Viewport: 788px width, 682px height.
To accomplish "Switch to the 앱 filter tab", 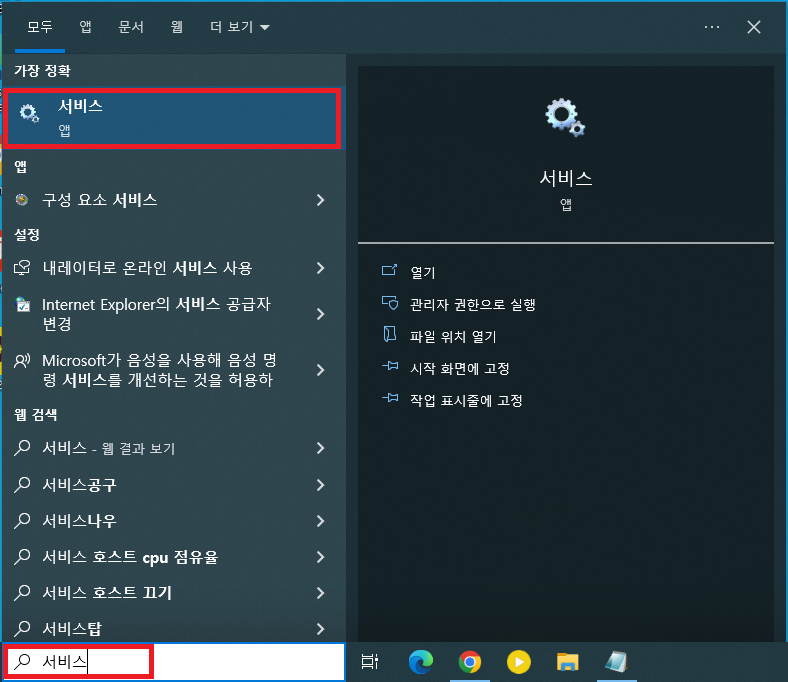I will pyautogui.click(x=85, y=27).
